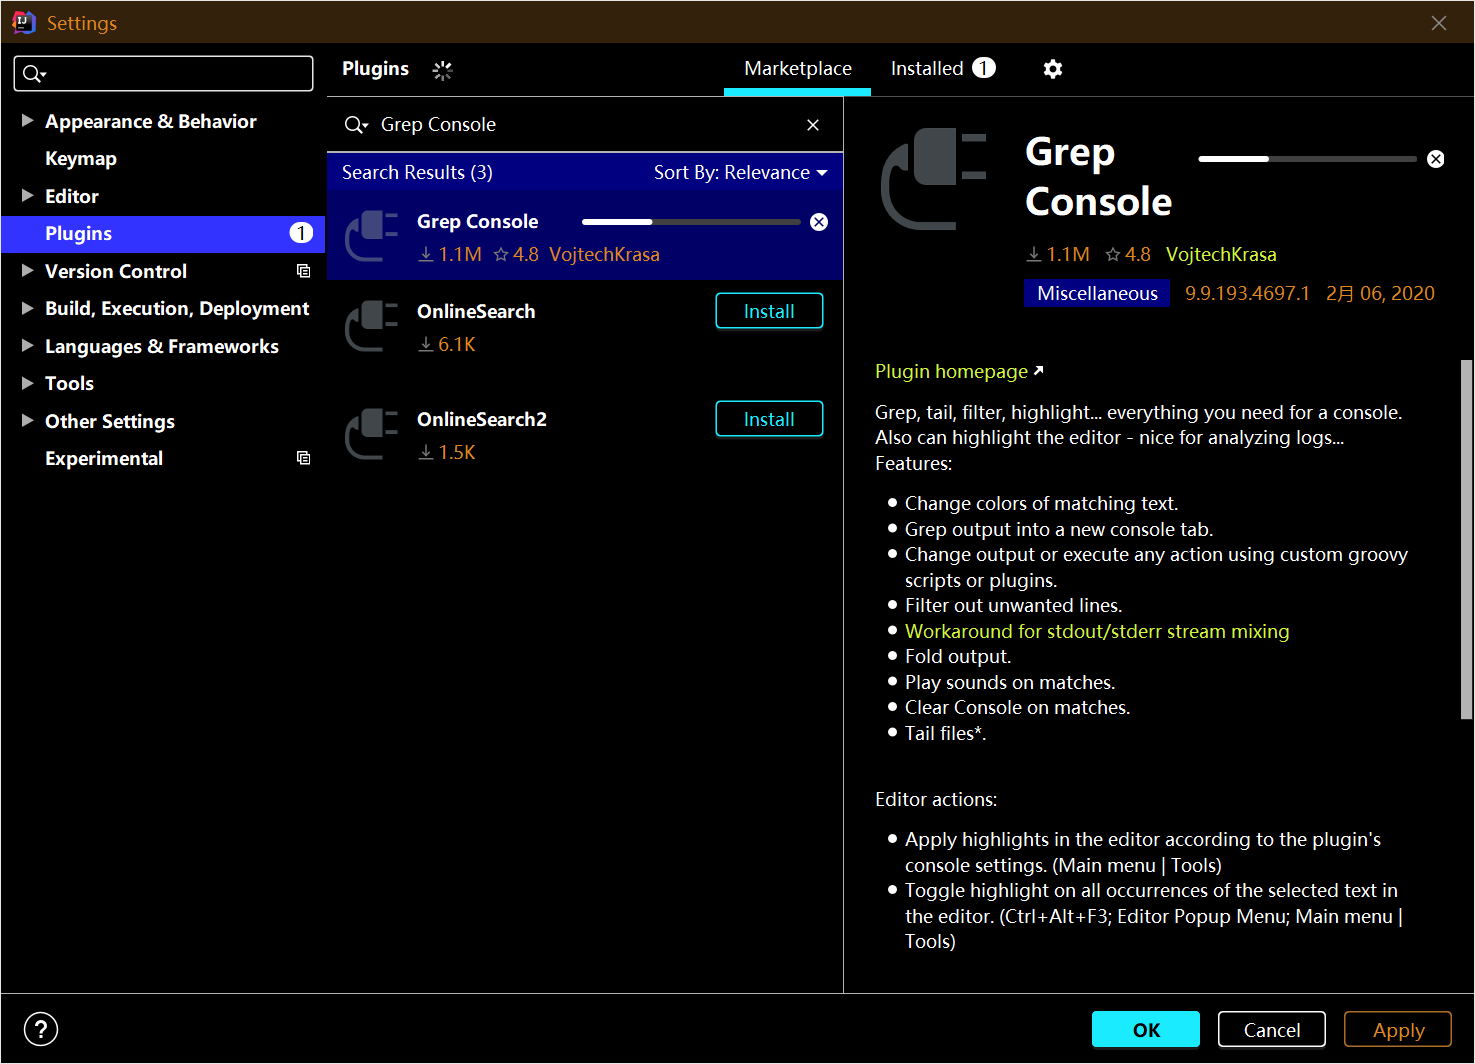Select Keymap in settings tree

point(81,159)
